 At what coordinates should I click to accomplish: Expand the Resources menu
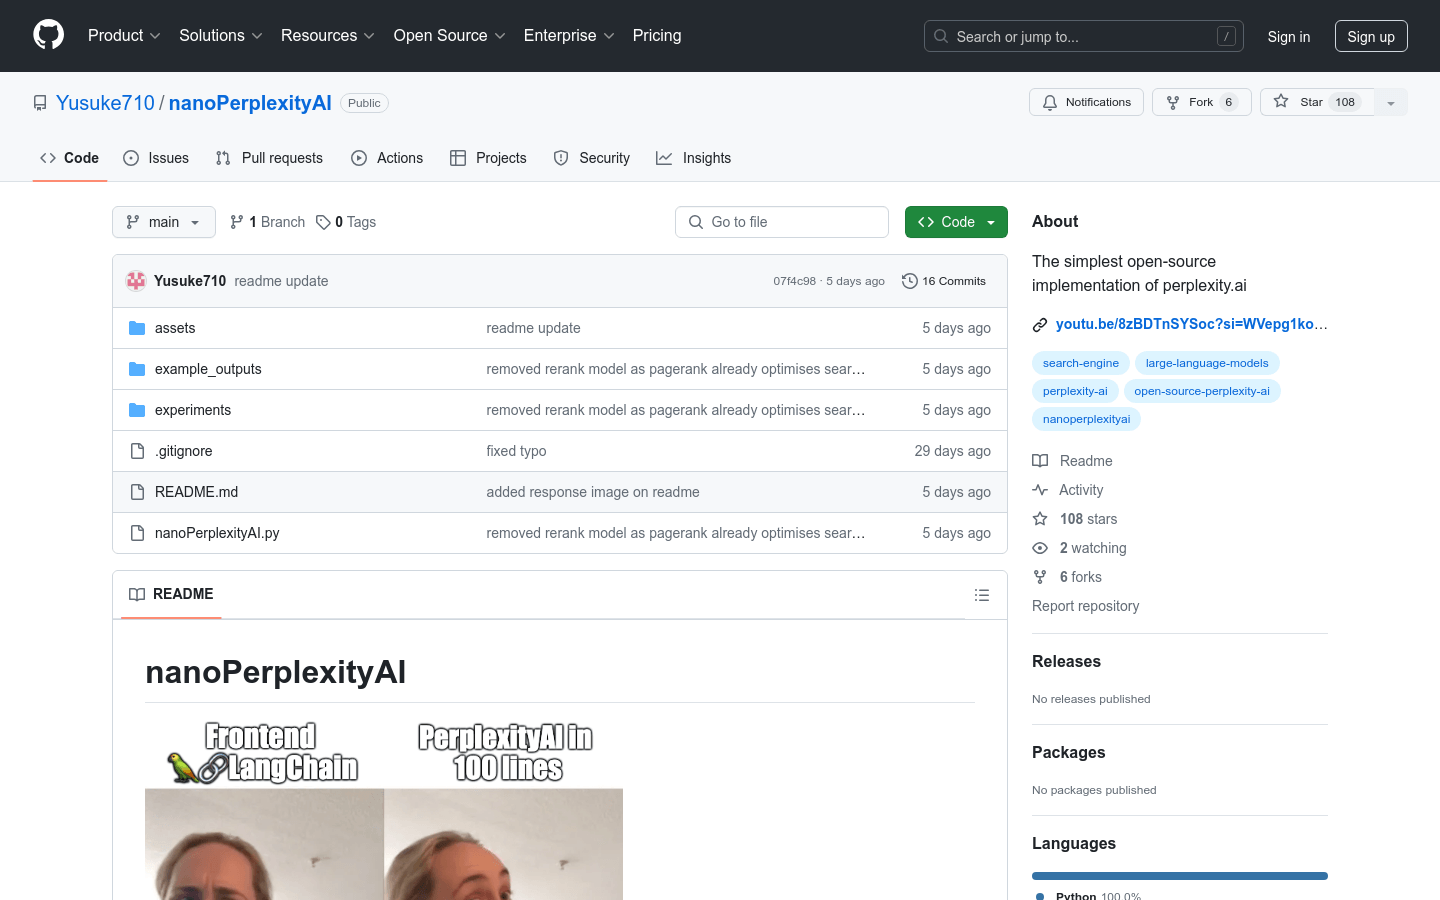328,36
